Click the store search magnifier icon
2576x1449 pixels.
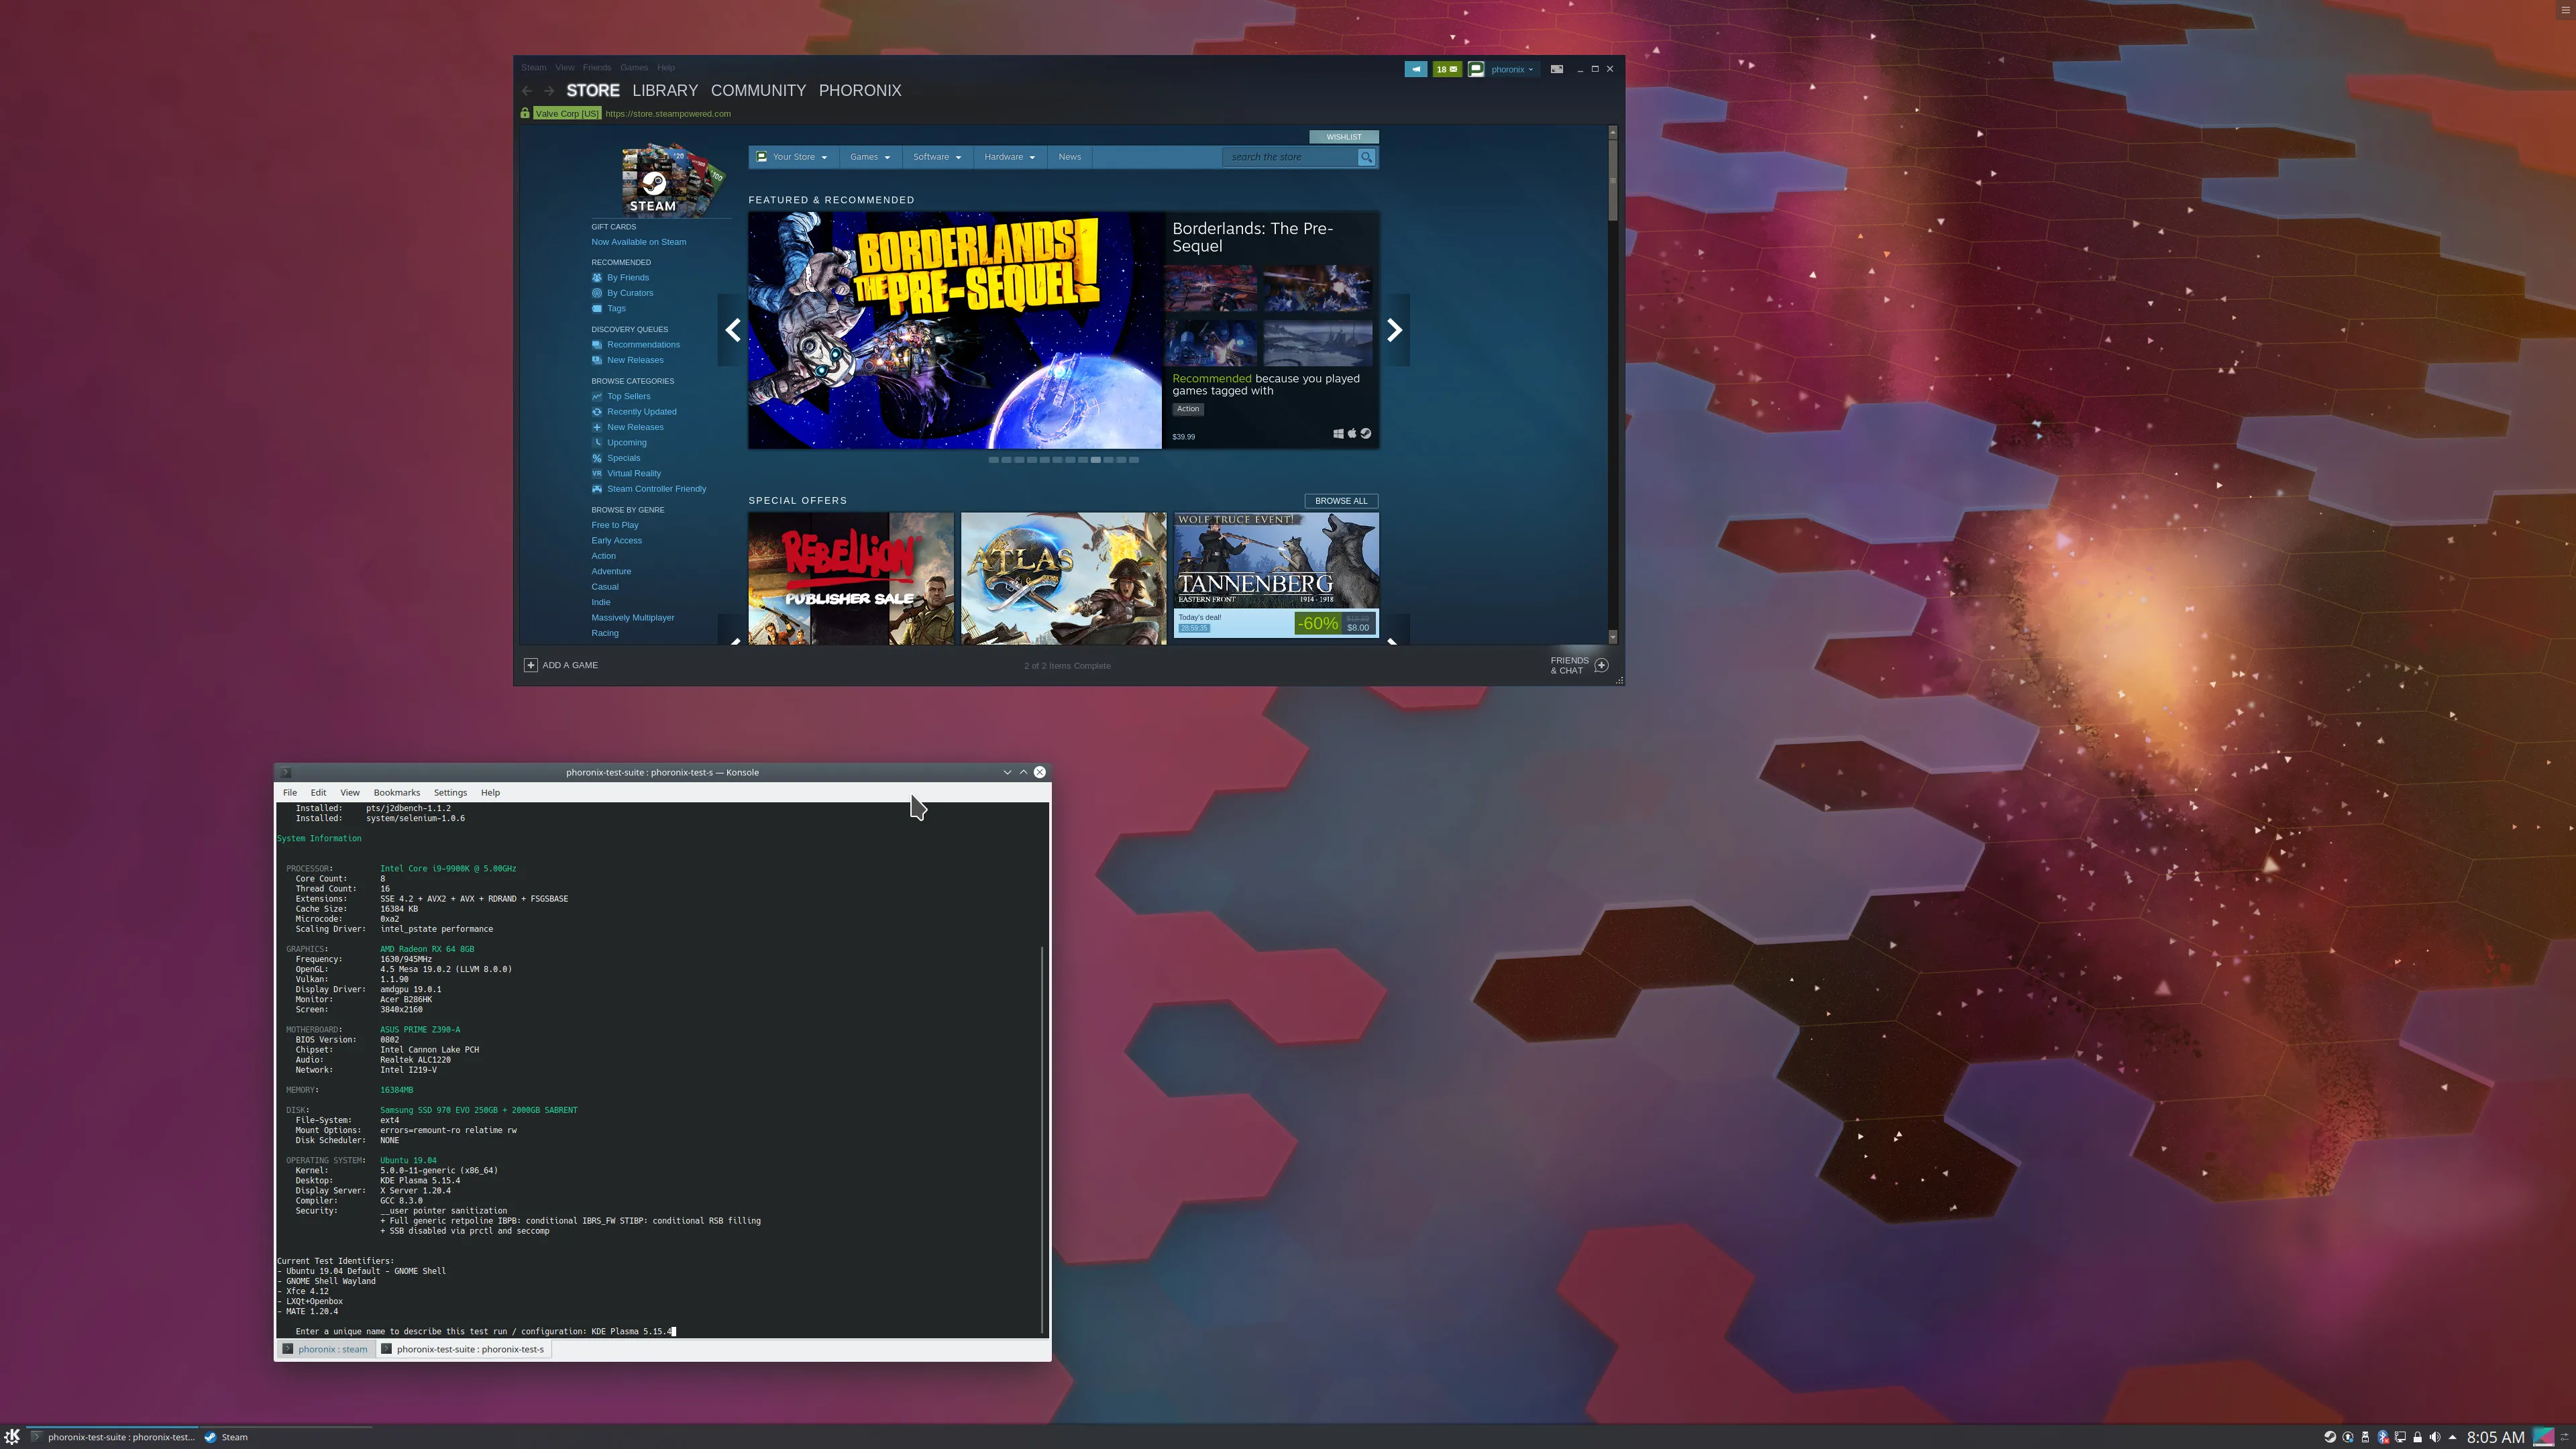point(1366,157)
